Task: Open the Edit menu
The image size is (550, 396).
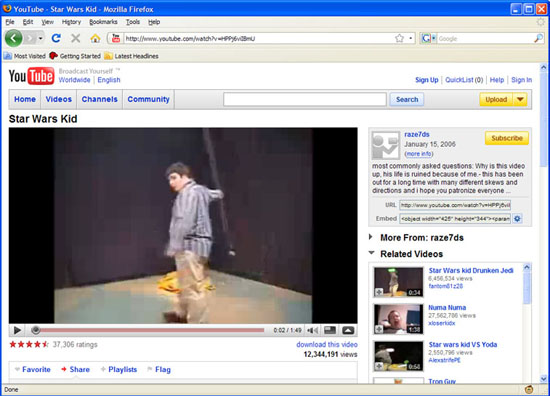Action: 28,22
